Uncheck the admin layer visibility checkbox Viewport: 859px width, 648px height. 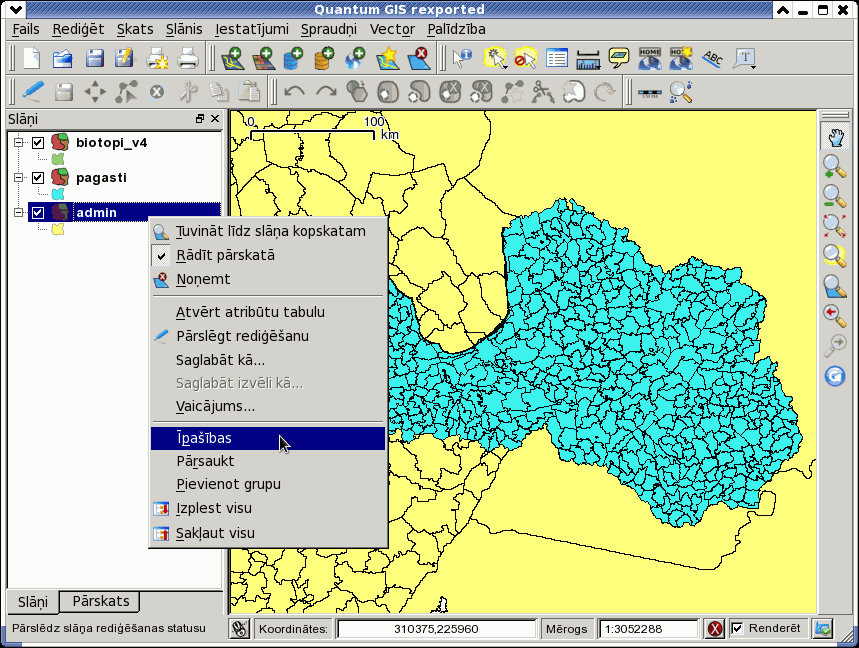38,213
